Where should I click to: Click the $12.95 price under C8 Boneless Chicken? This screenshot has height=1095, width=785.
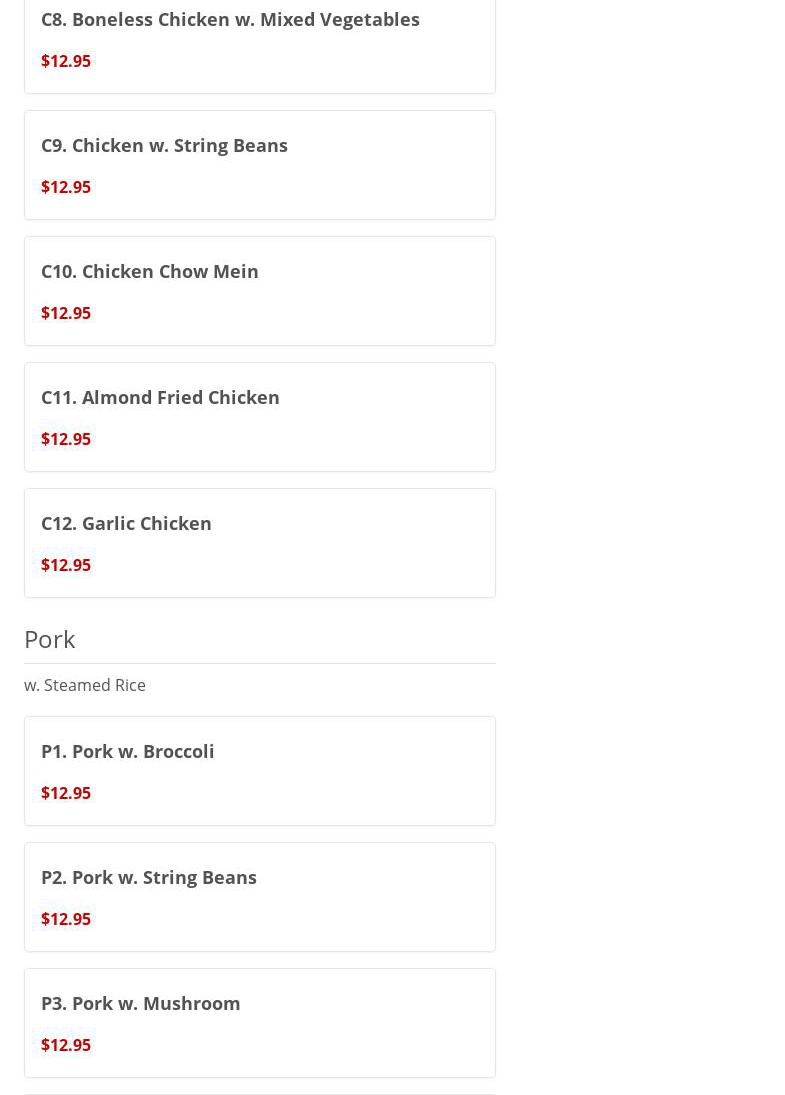66,61
